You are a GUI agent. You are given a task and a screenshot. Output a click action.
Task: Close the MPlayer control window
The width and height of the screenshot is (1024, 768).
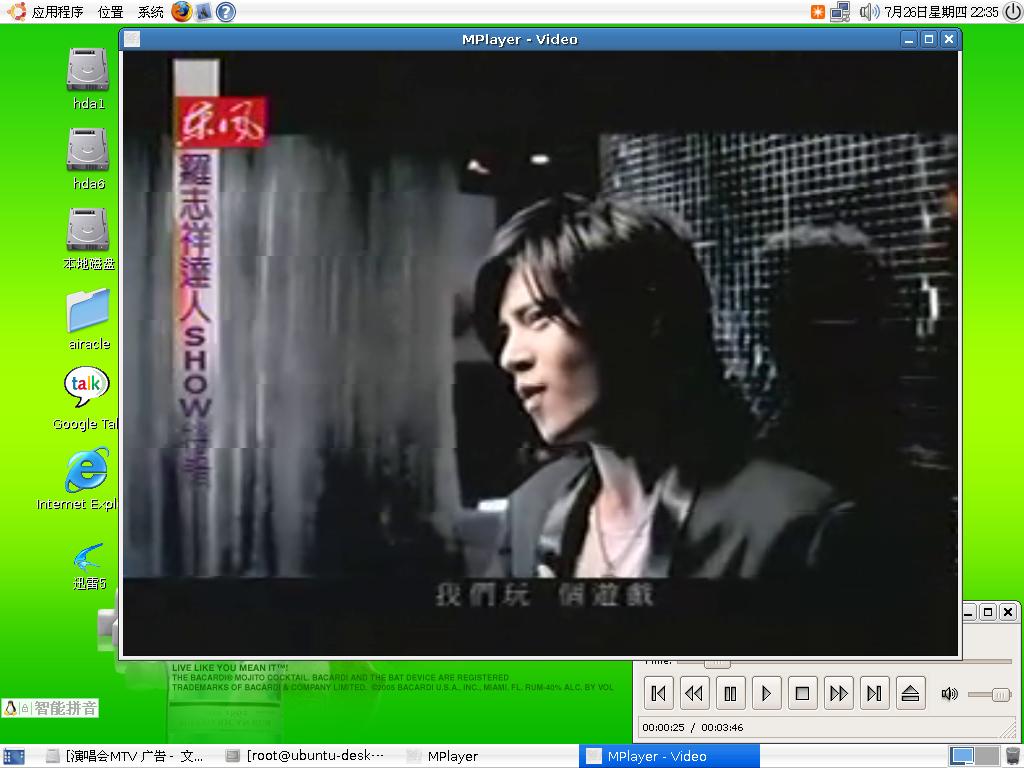pyautogui.click(x=1008, y=612)
